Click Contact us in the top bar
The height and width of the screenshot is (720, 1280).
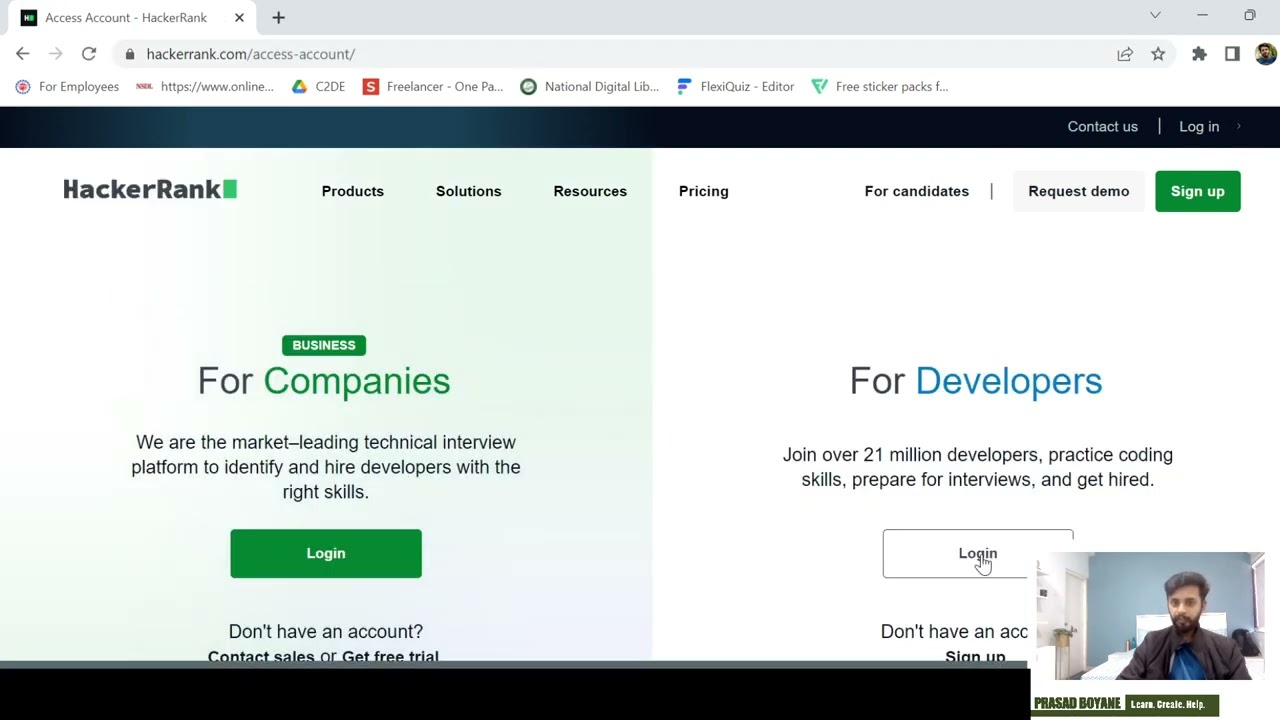point(1102,127)
